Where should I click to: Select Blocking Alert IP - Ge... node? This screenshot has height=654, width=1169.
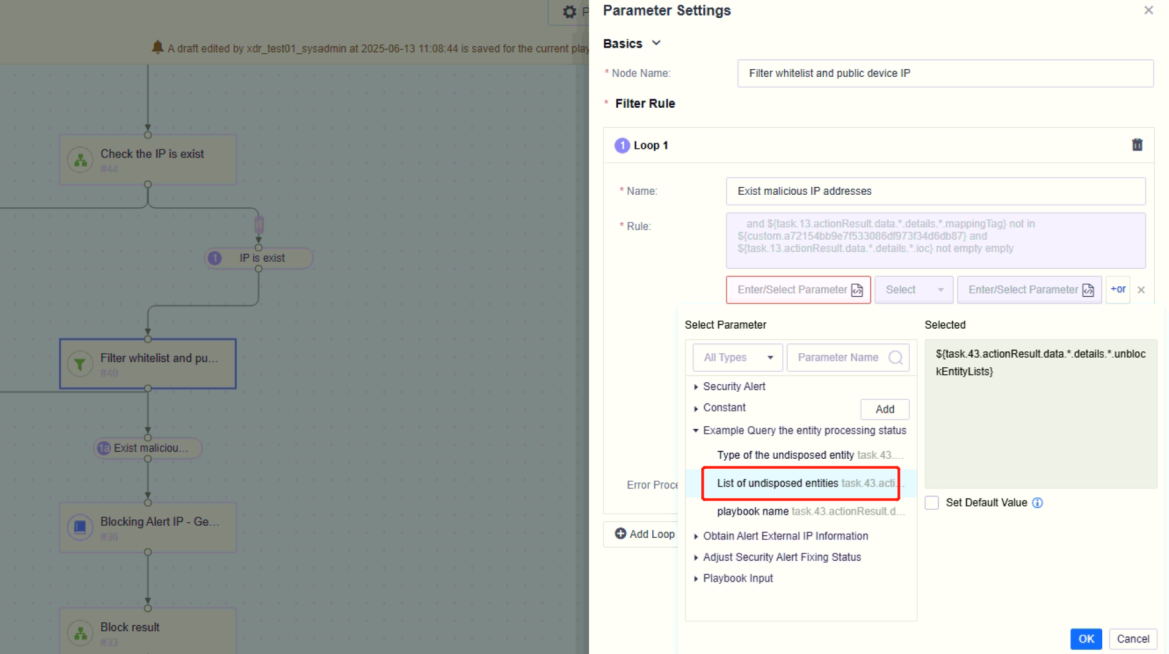pos(148,527)
